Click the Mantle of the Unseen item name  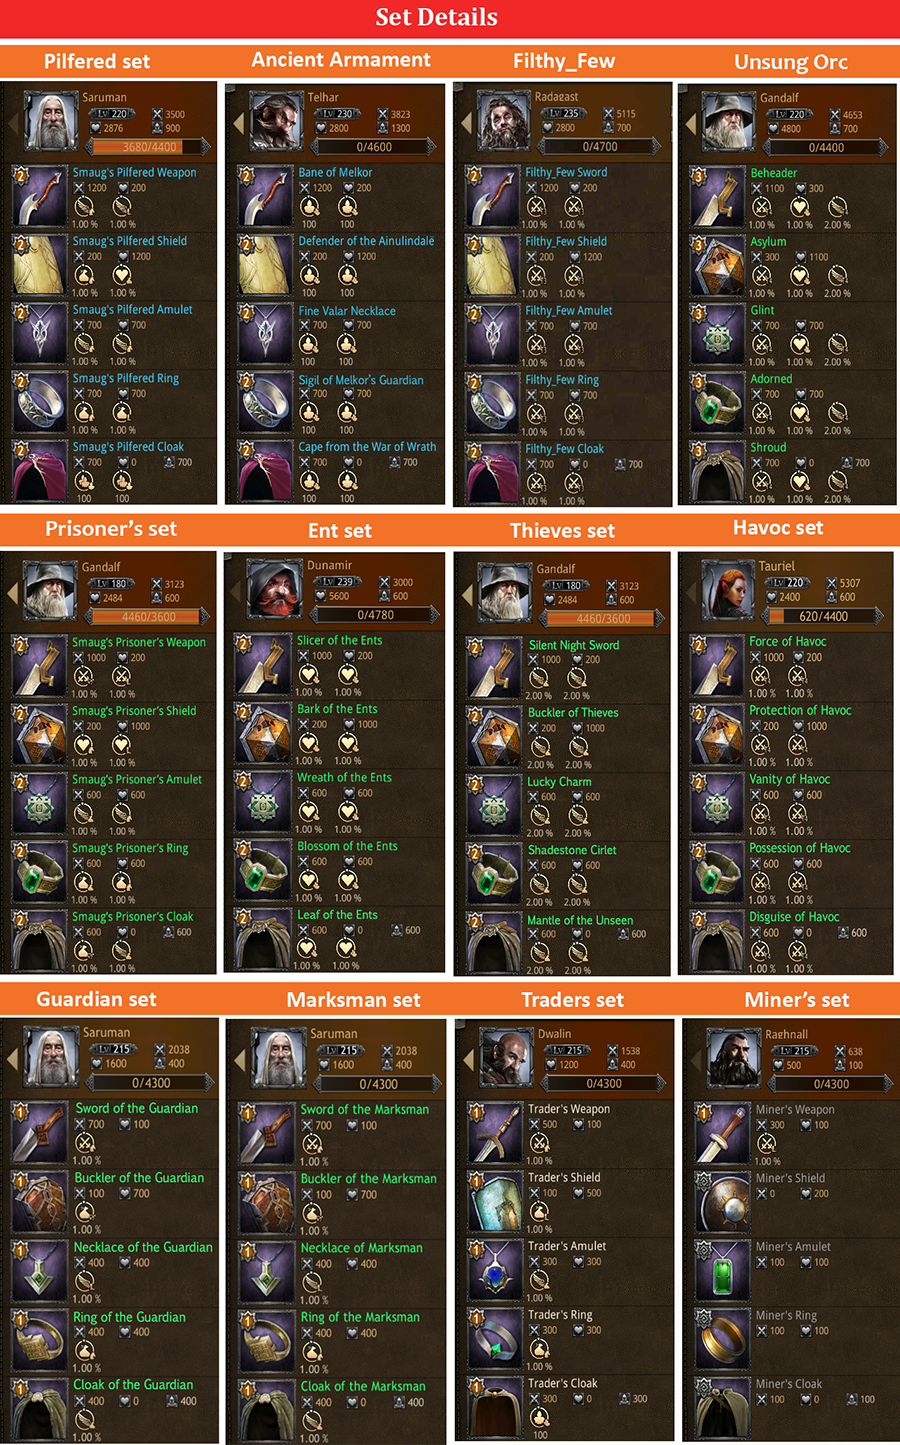pyautogui.click(x=580, y=920)
